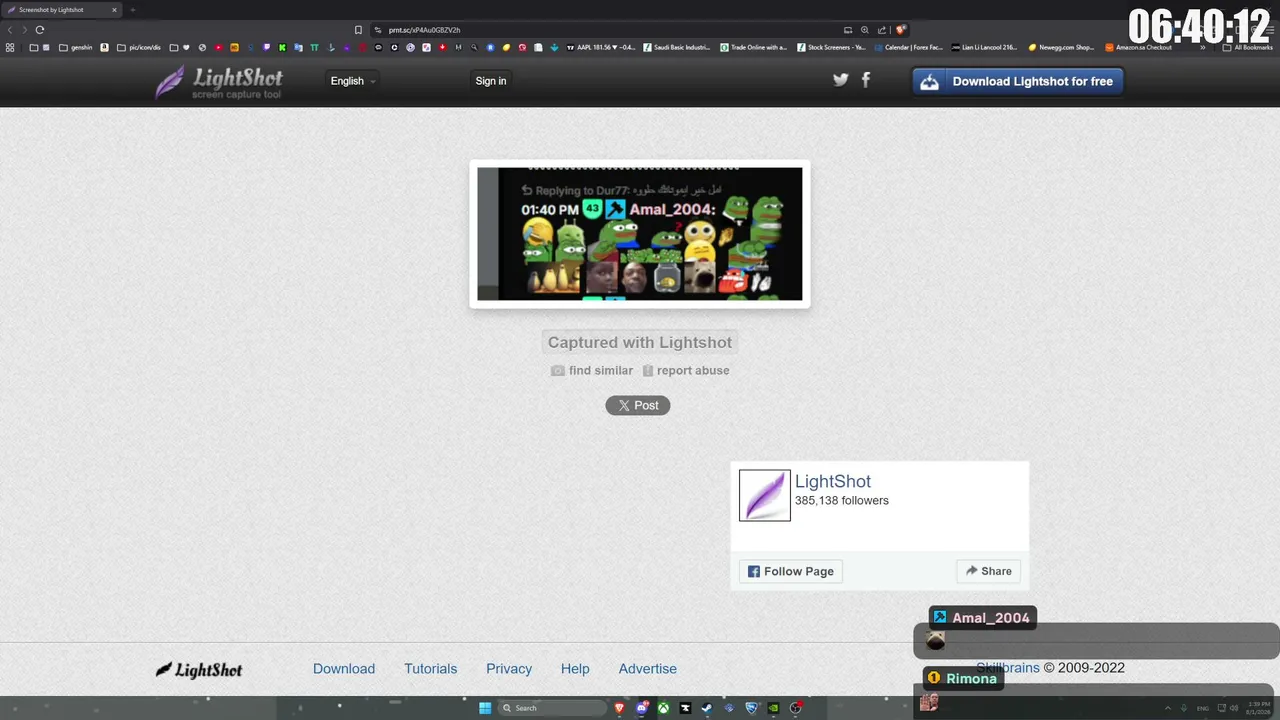Screen dimensions: 1280x720
Task: Open the All Bookmarks folder
Action: tap(1248, 47)
